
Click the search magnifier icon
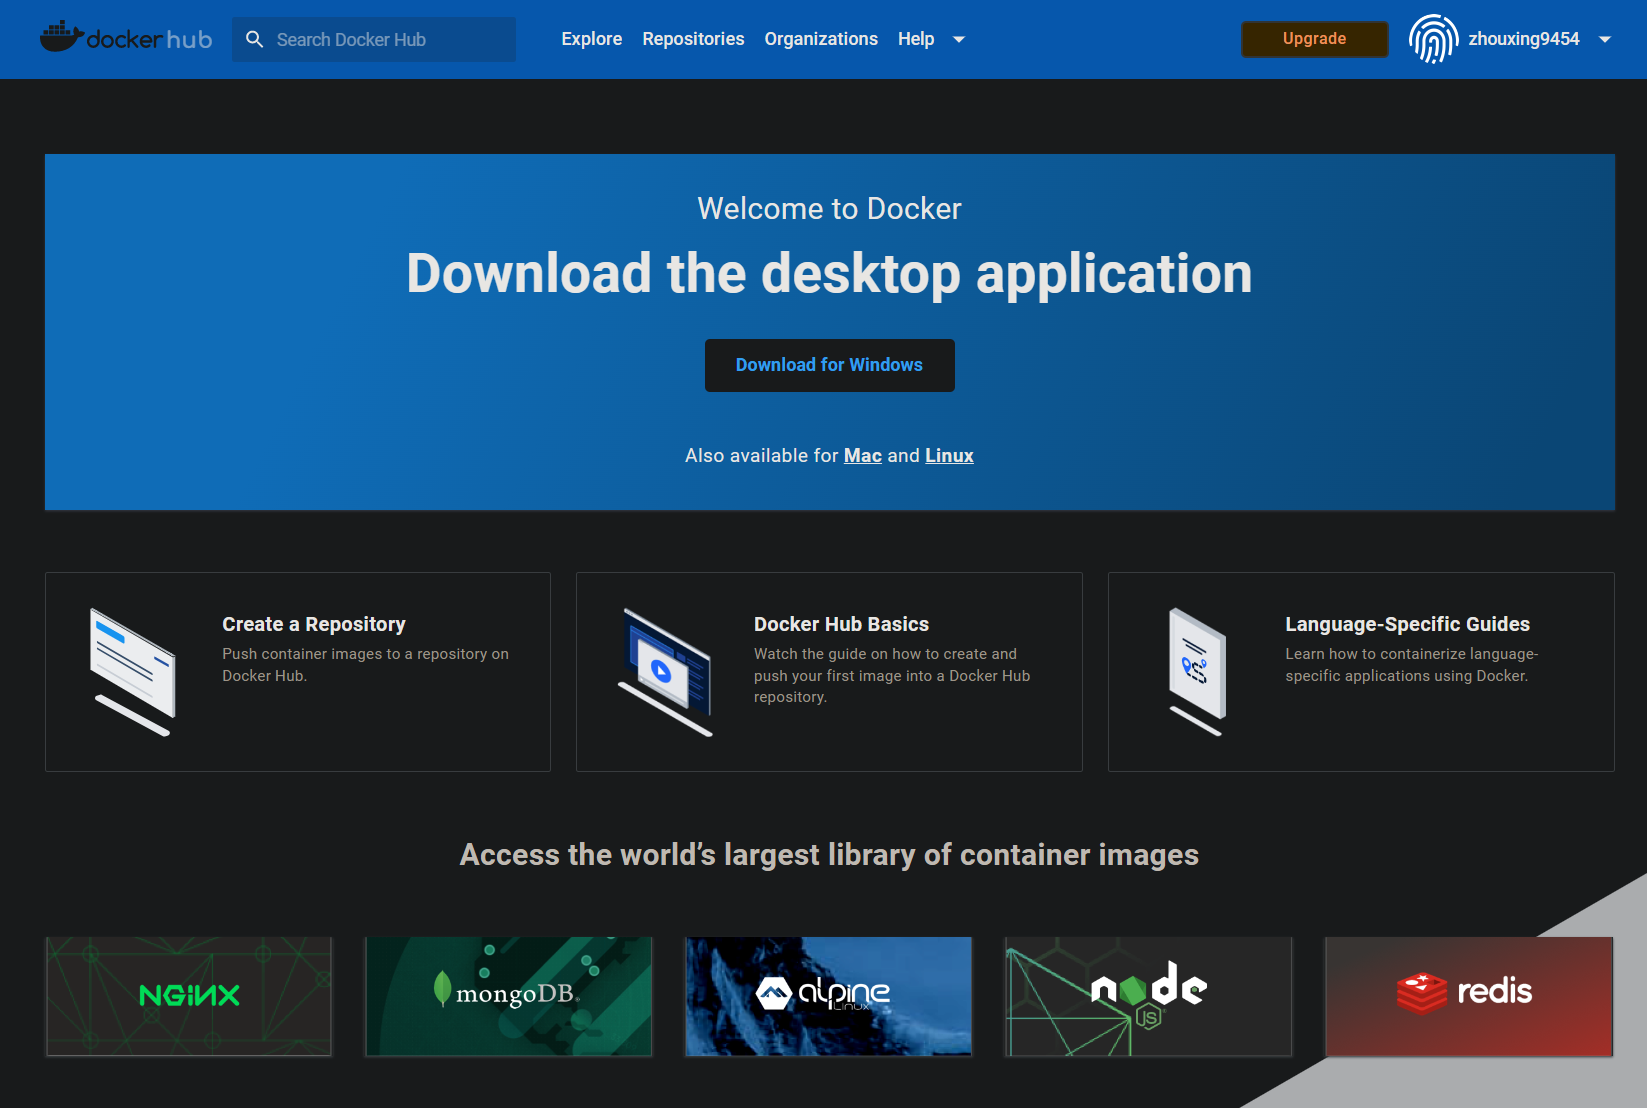(x=255, y=39)
